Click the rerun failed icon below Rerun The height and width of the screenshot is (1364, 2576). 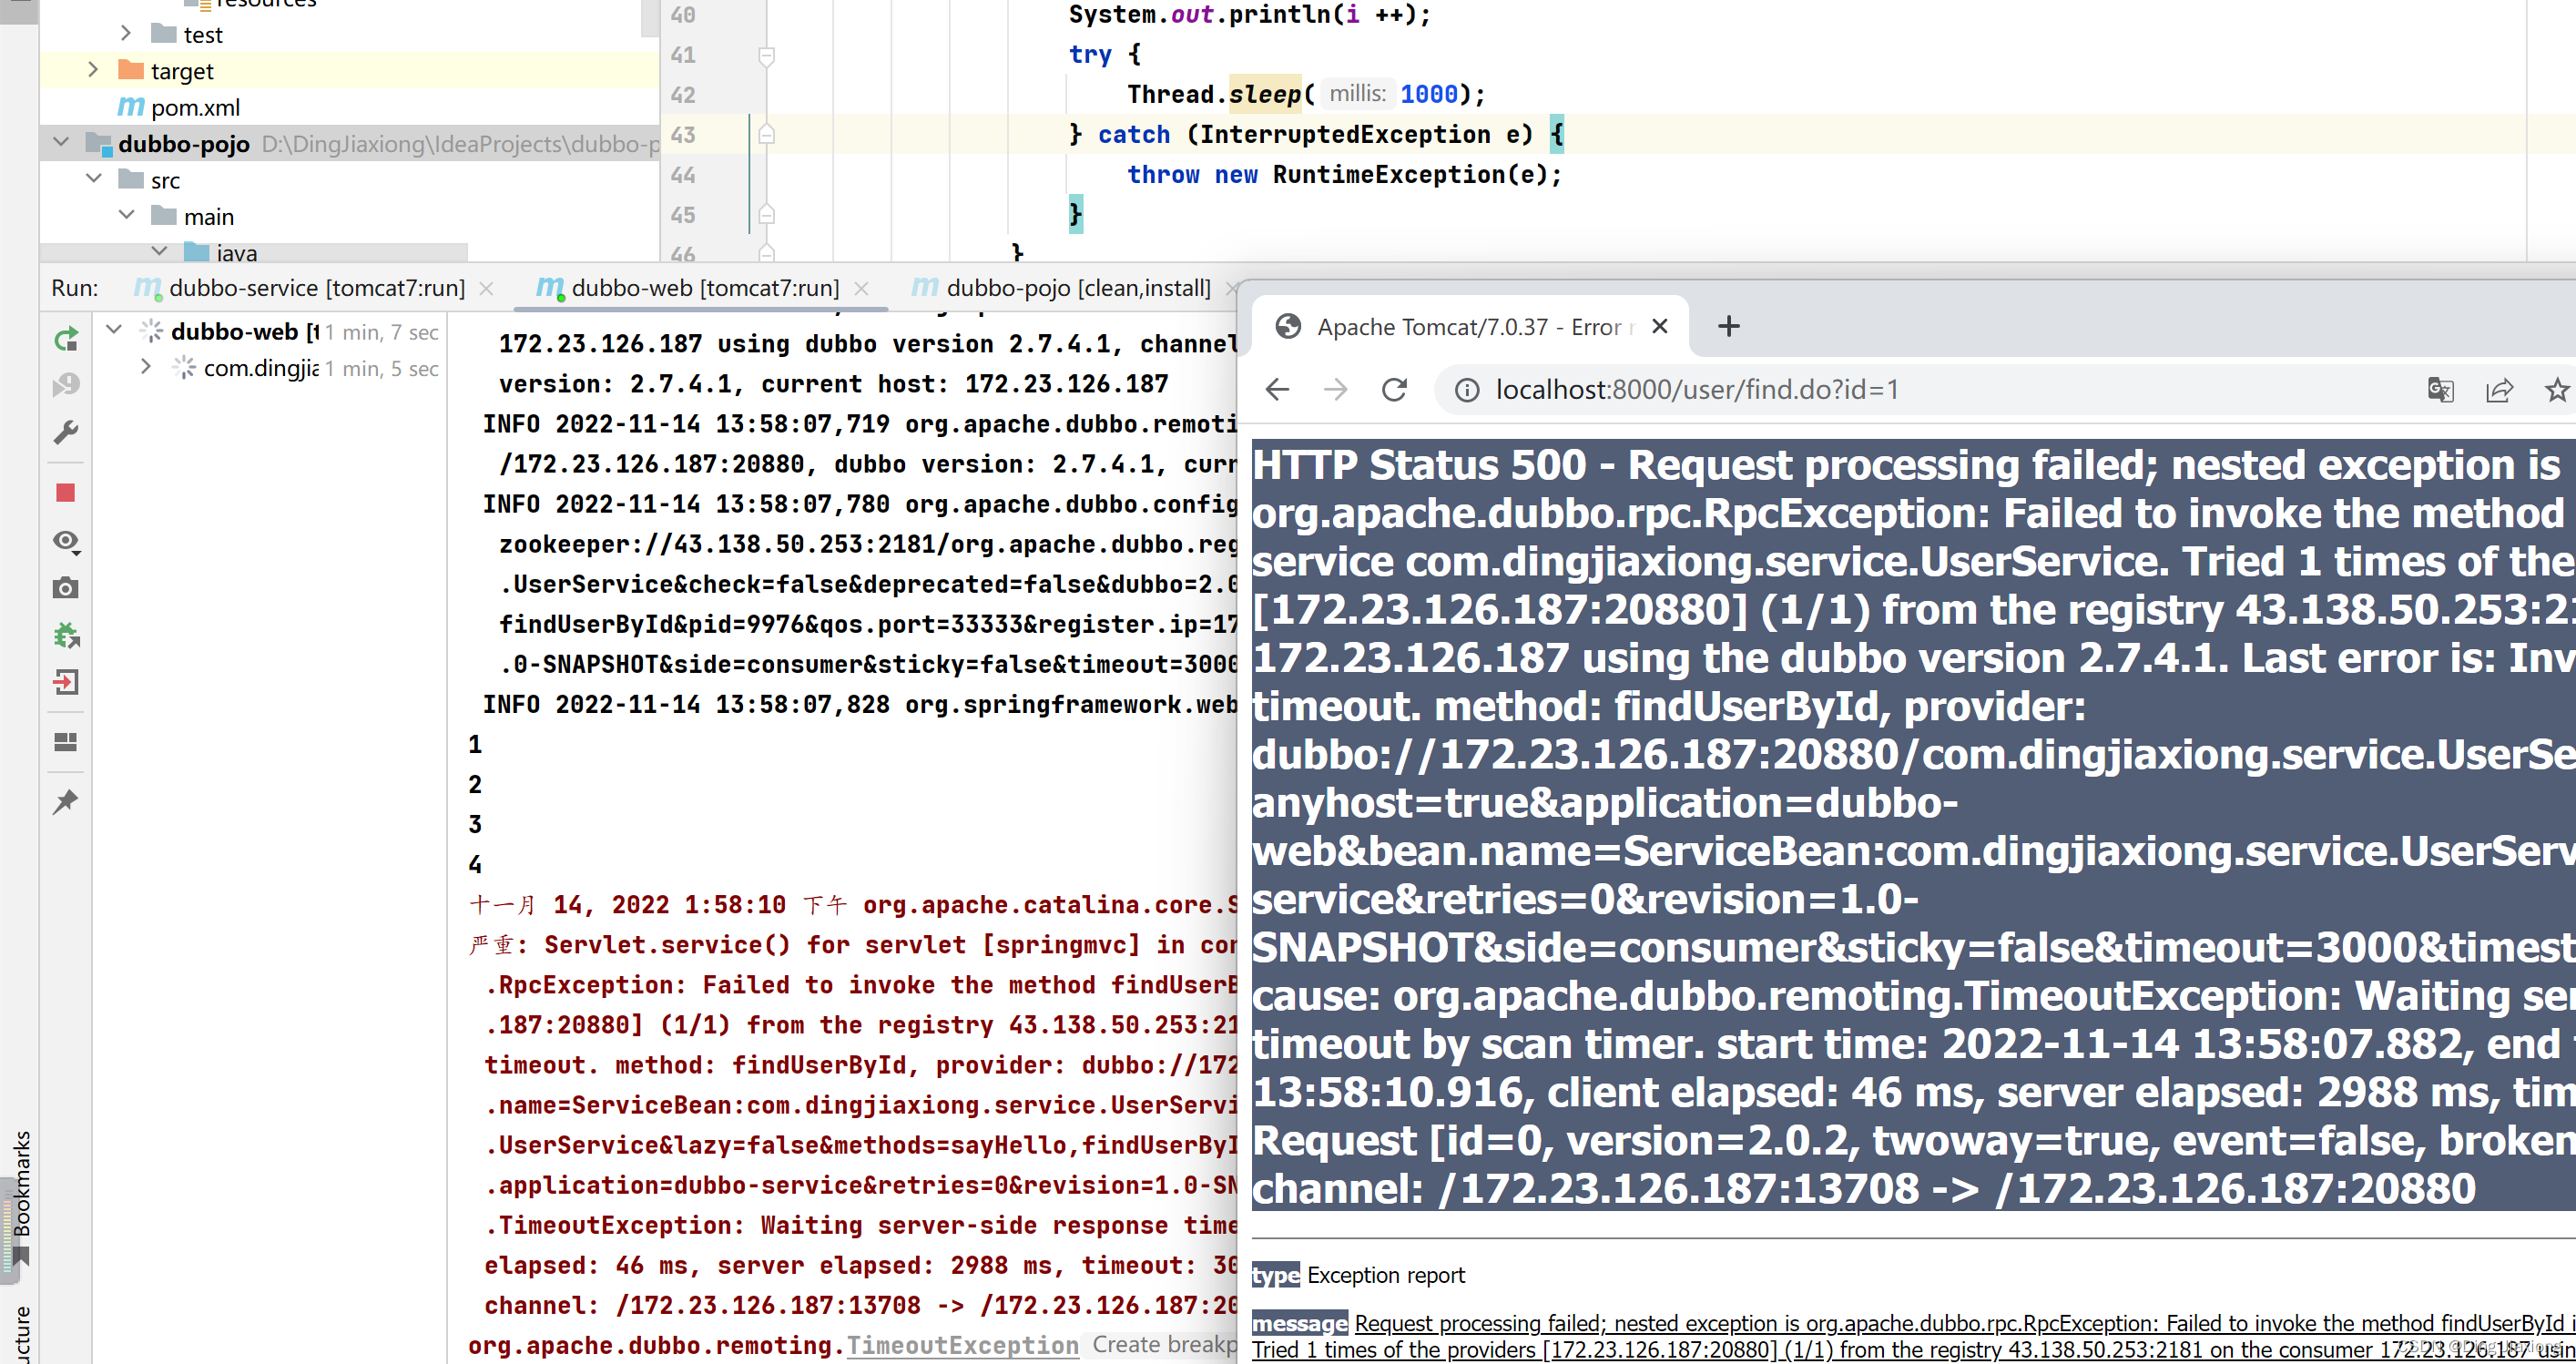click(x=66, y=385)
